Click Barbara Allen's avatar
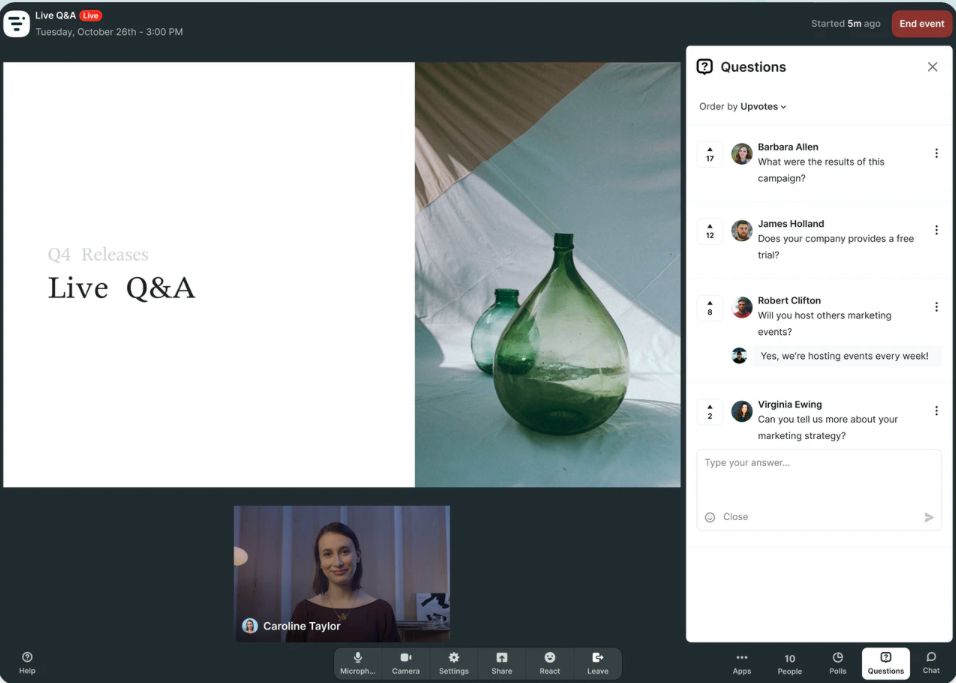The image size is (956, 683). 741,154
